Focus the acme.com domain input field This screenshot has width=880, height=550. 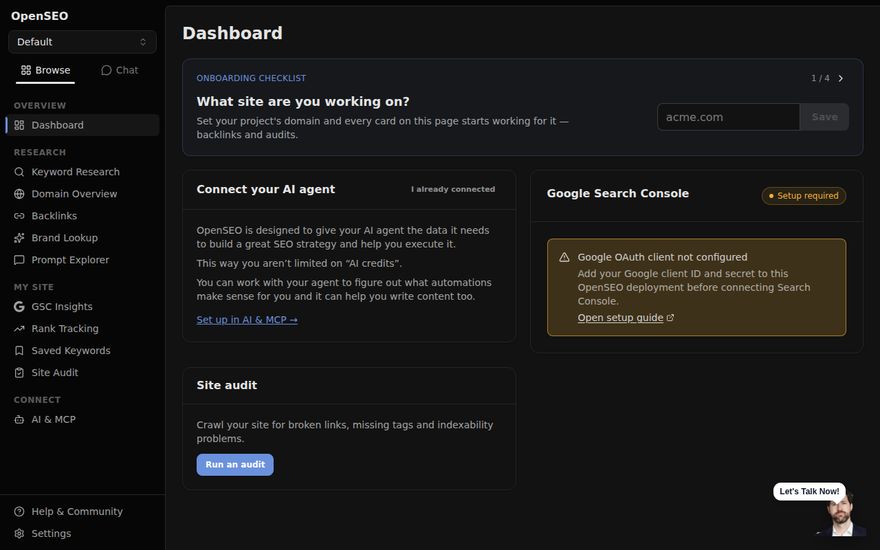[728, 117]
